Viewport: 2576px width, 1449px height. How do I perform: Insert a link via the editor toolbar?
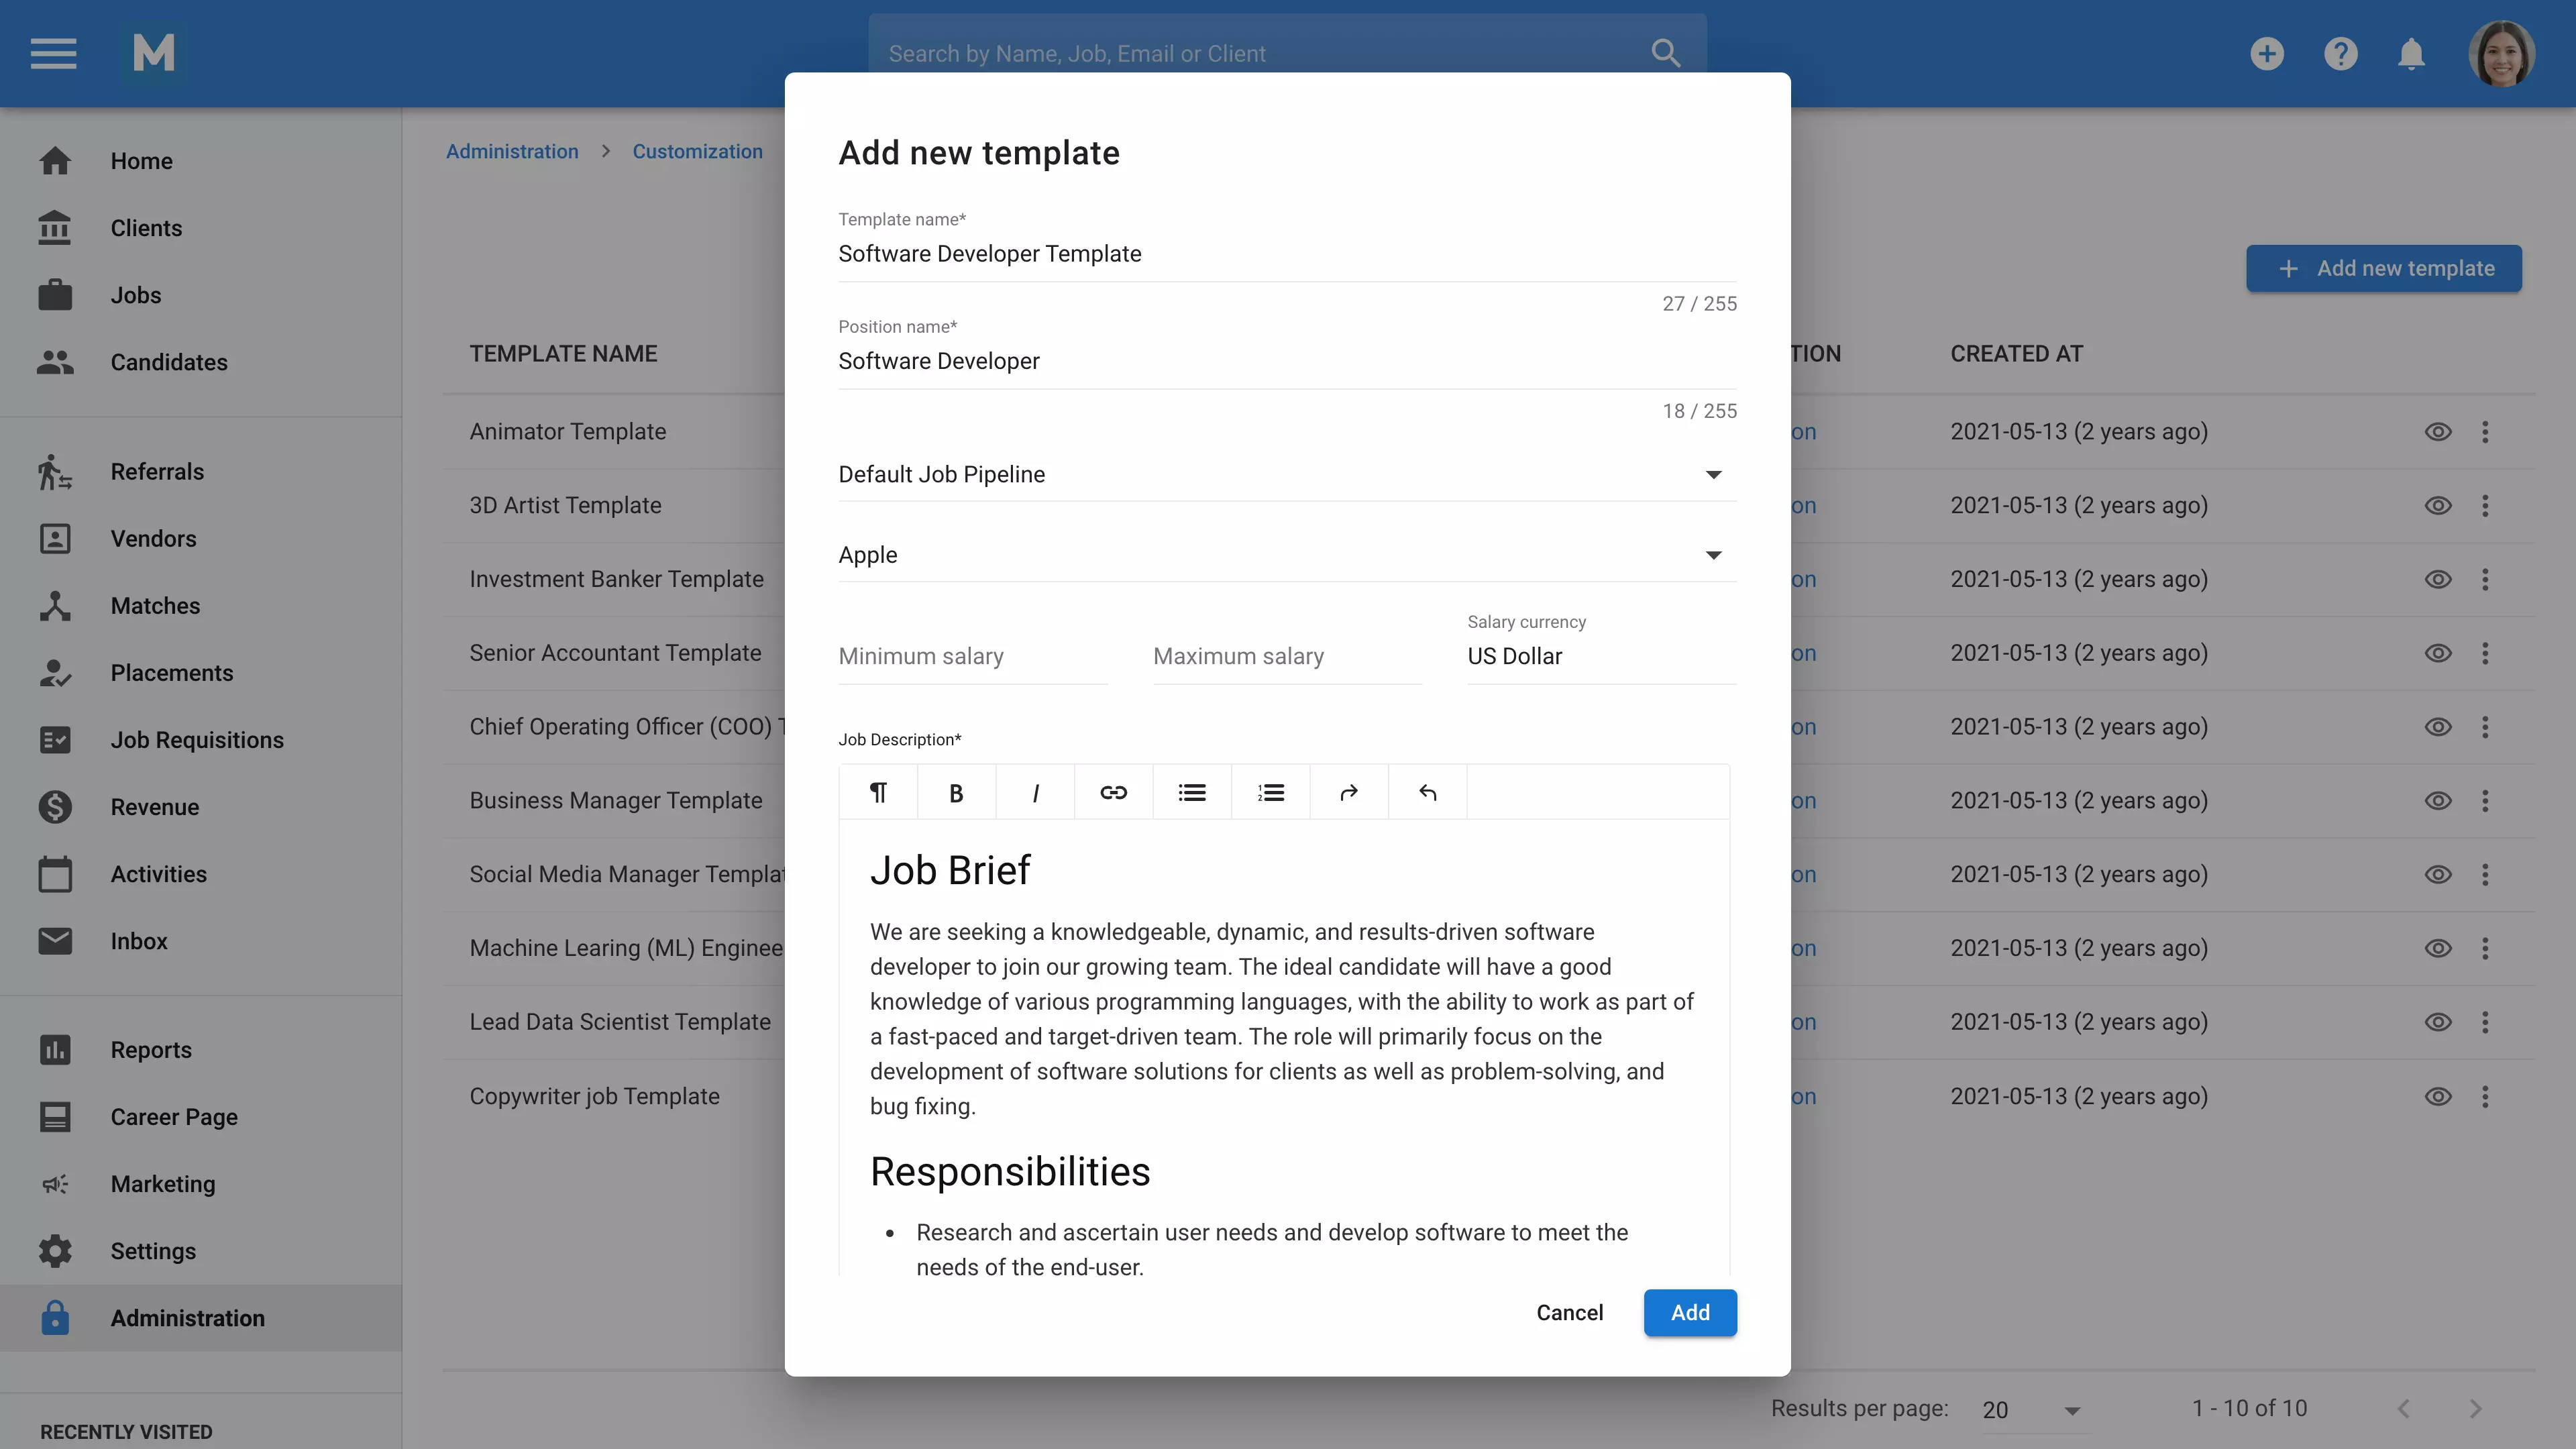click(1113, 793)
